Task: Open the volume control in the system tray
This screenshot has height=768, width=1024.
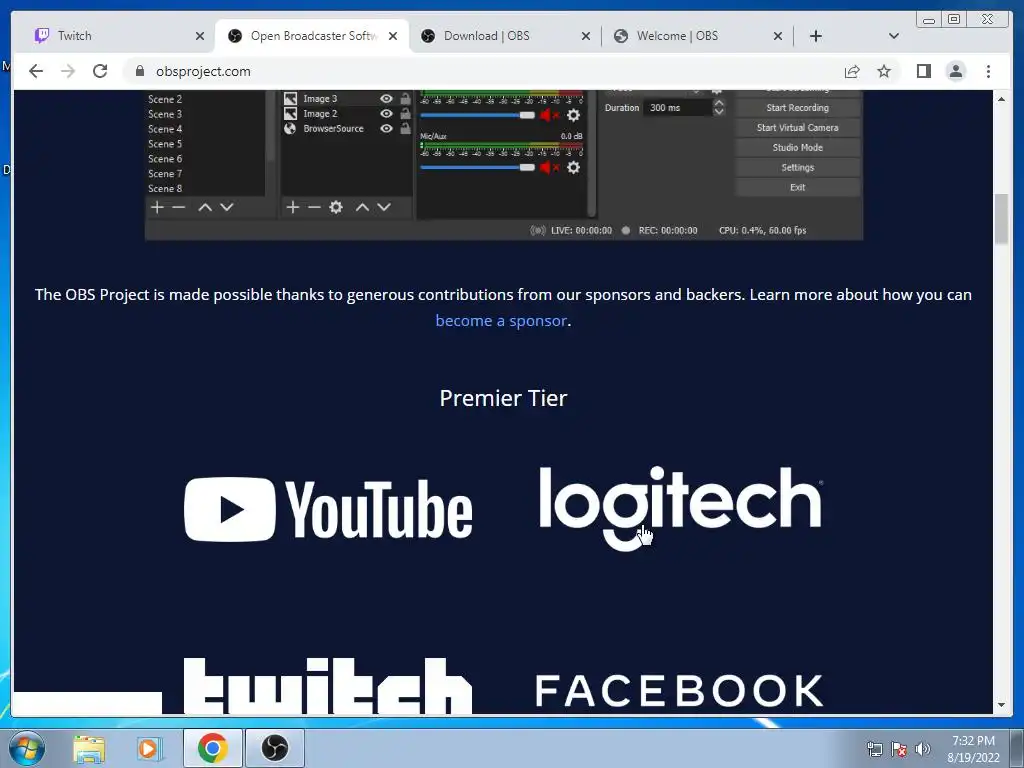Action: point(922,749)
